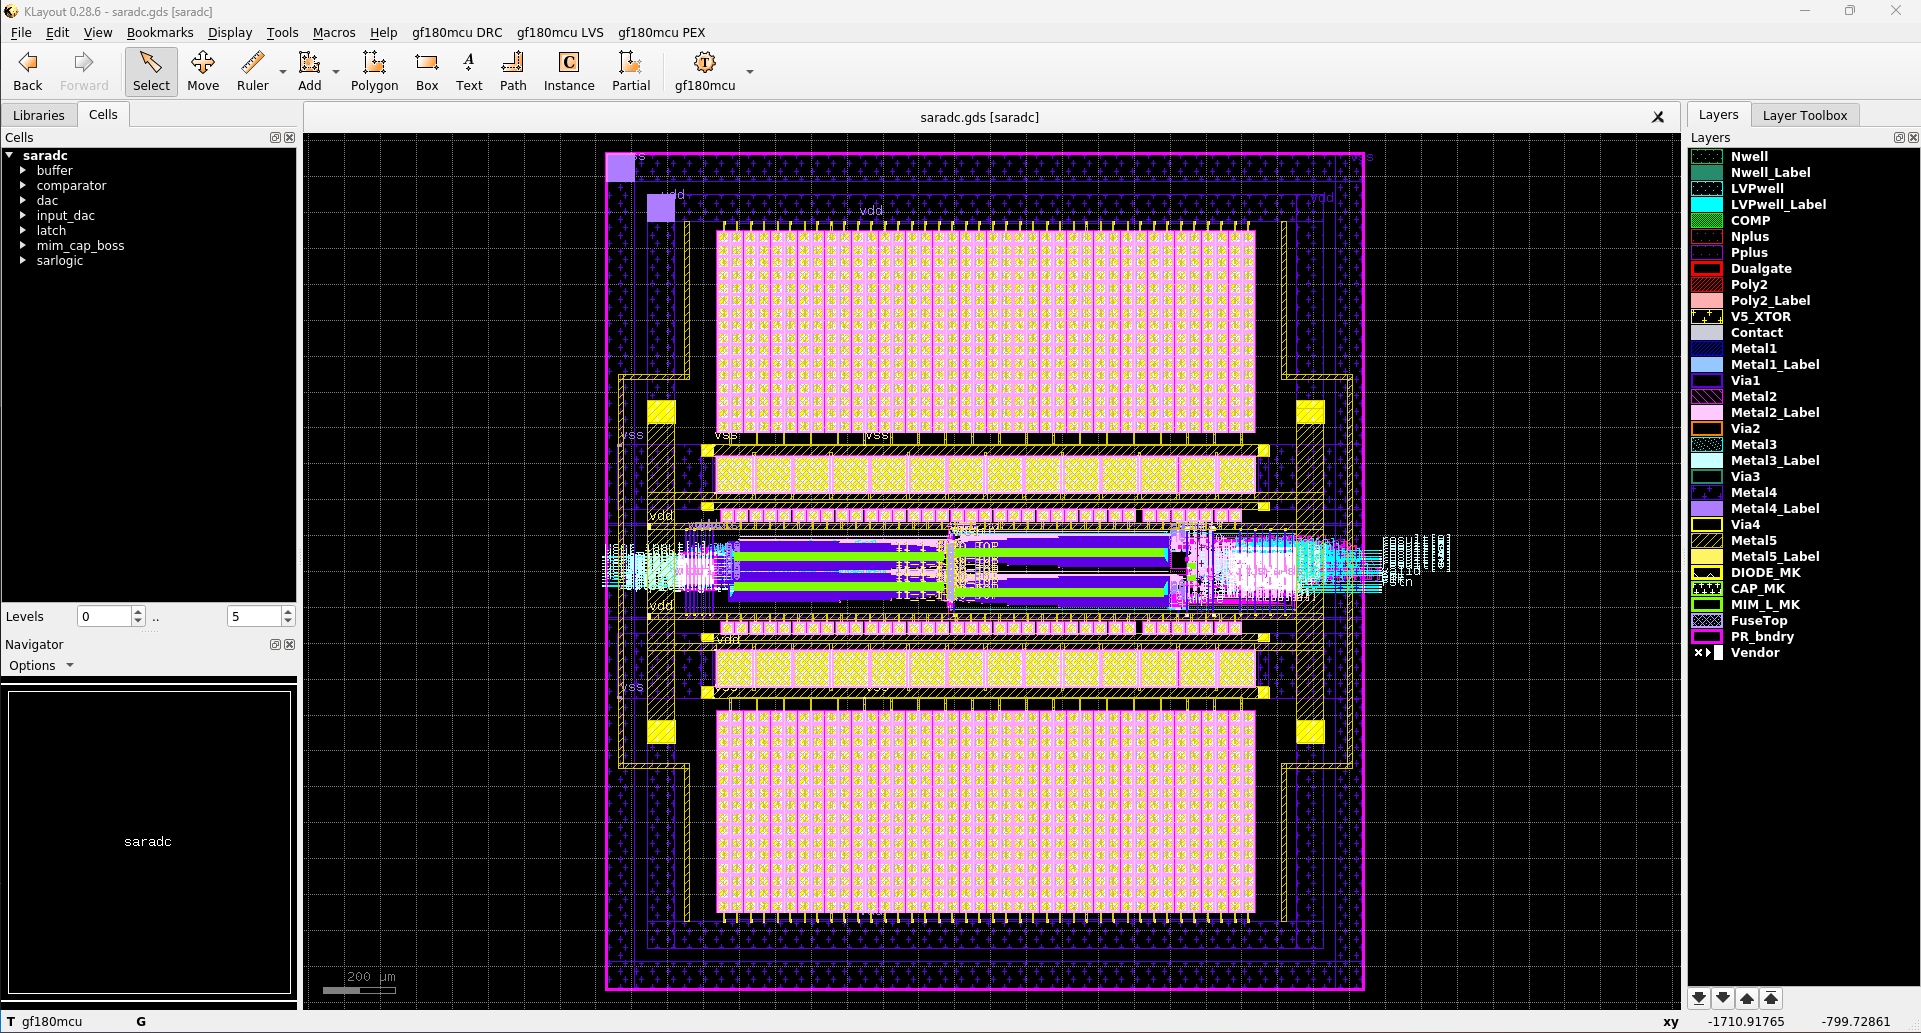Expand the comparator cell

click(x=23, y=185)
